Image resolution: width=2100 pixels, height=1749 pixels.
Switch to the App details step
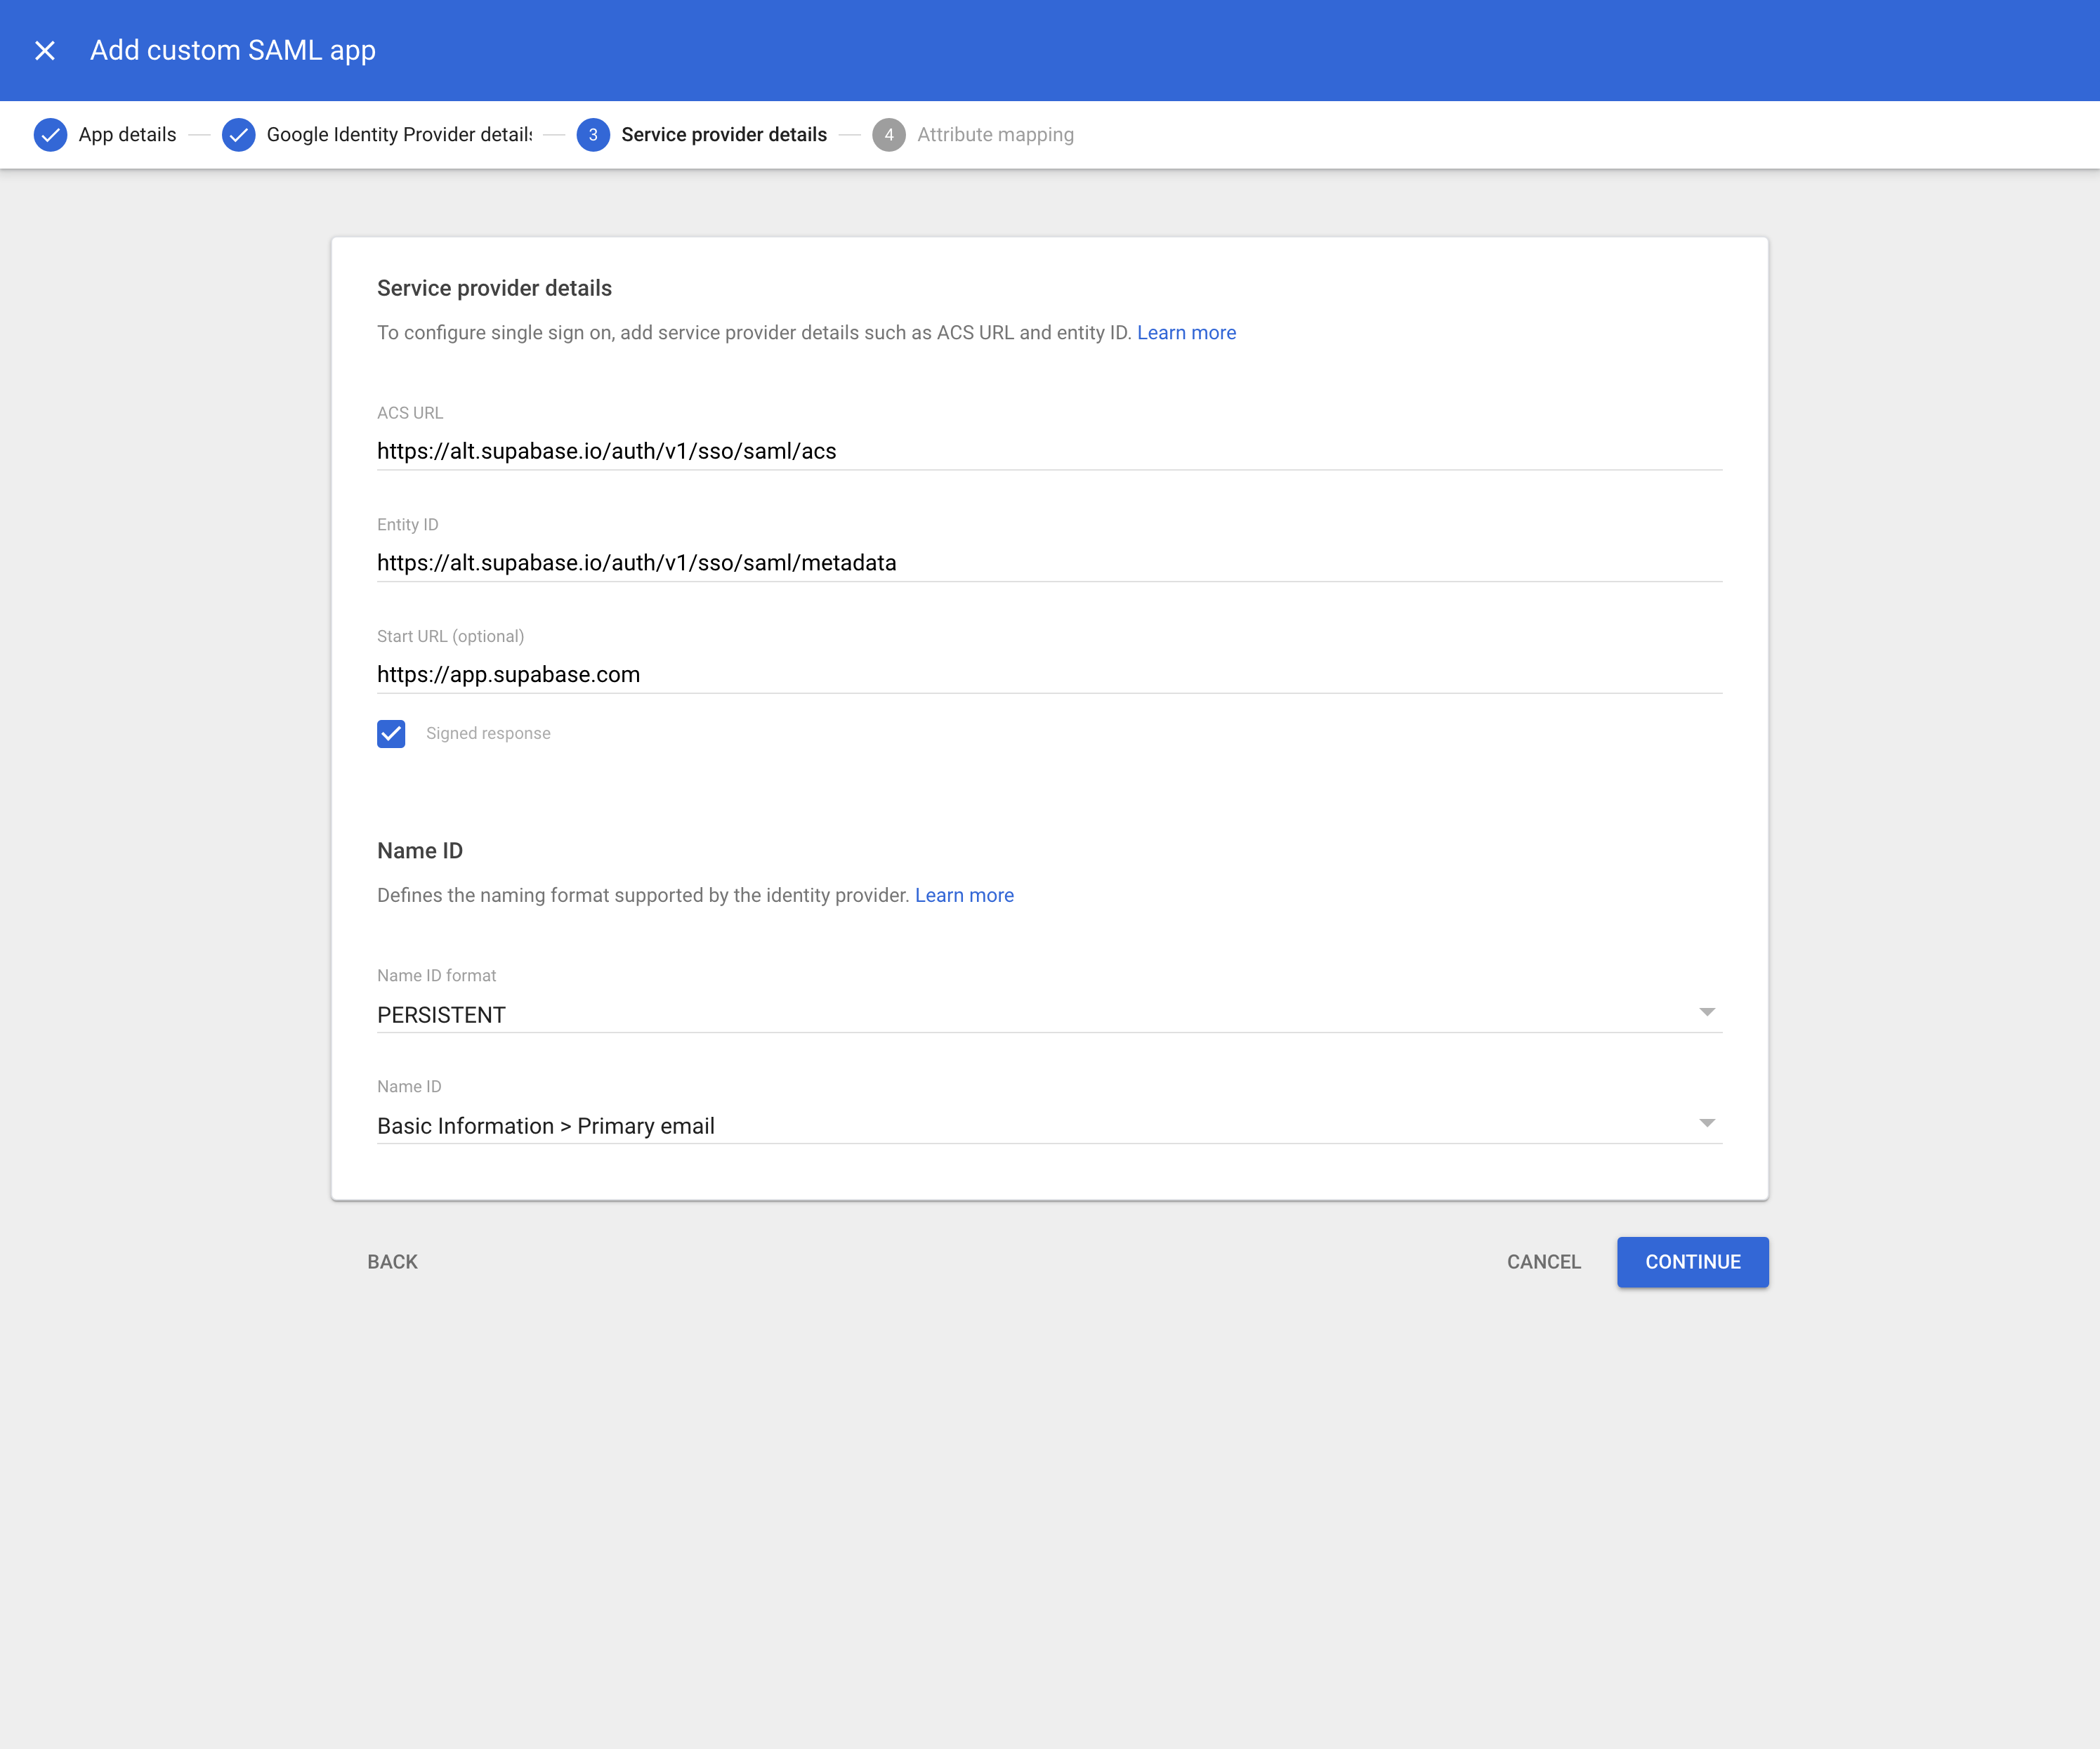[126, 134]
